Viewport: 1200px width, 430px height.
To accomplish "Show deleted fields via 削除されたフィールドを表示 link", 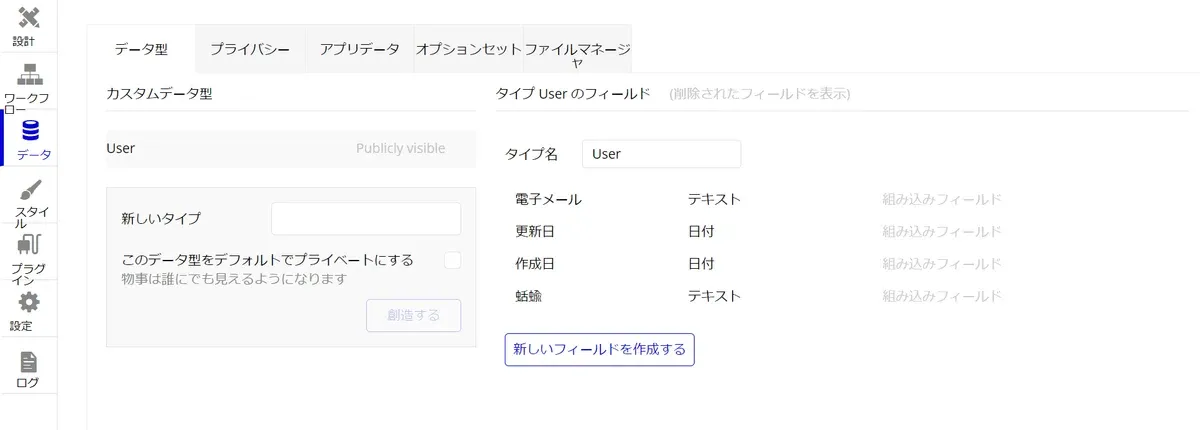I will click(760, 94).
